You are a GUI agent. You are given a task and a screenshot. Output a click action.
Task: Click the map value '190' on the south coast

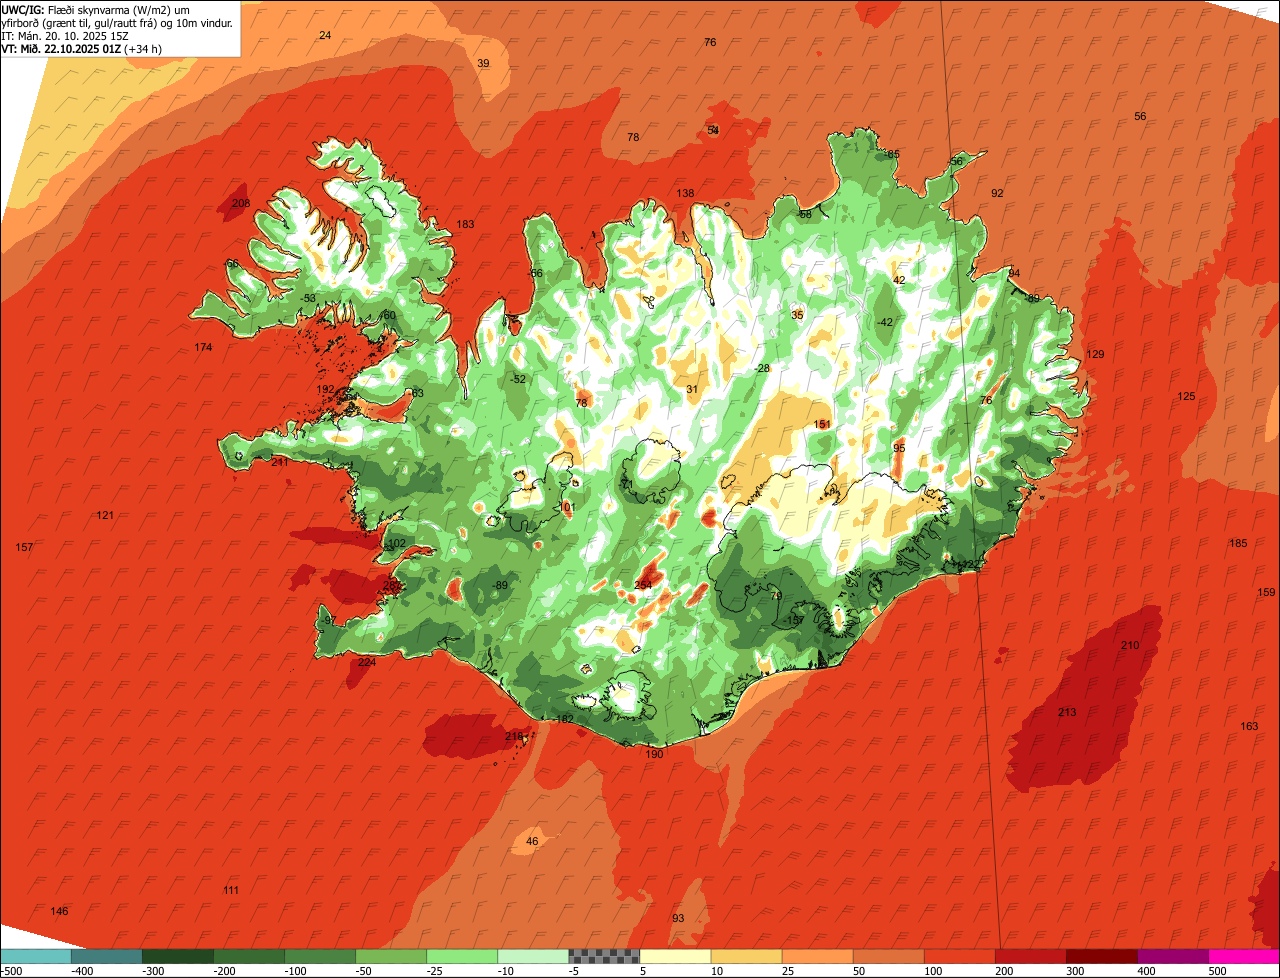point(654,754)
